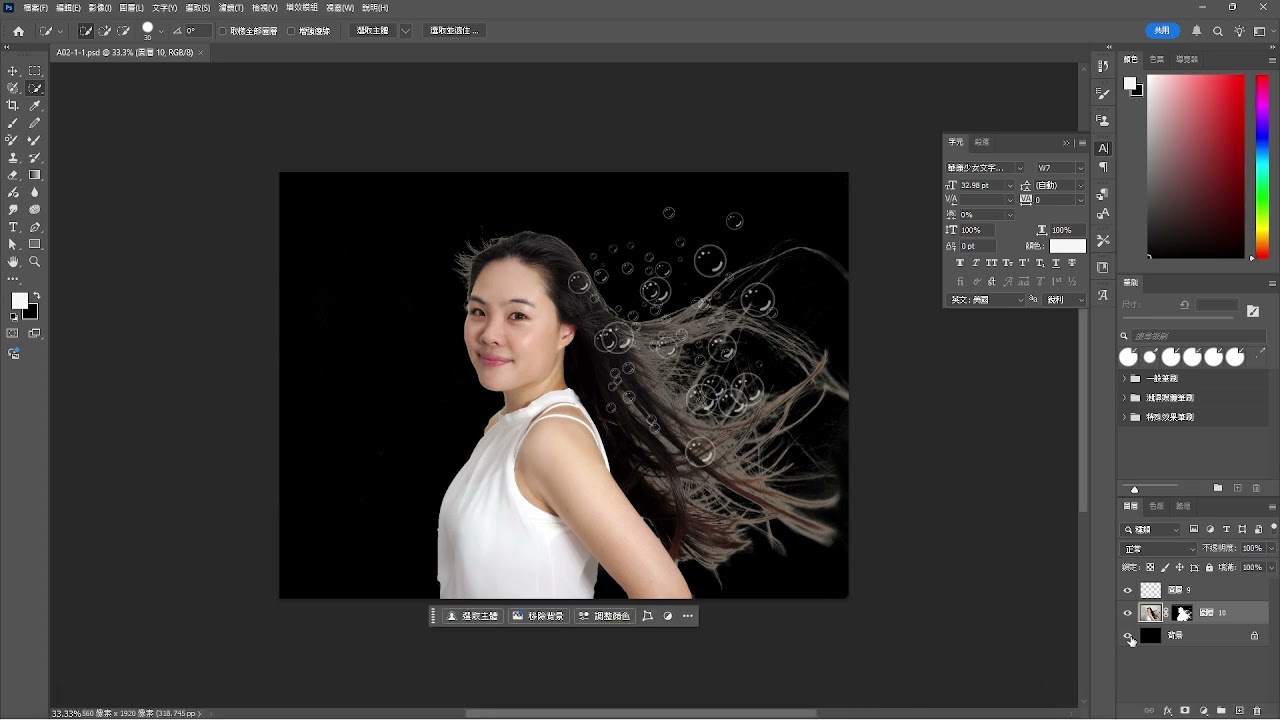Open Paragraph panel icon in dock
The image size is (1280, 720).
click(x=1103, y=167)
